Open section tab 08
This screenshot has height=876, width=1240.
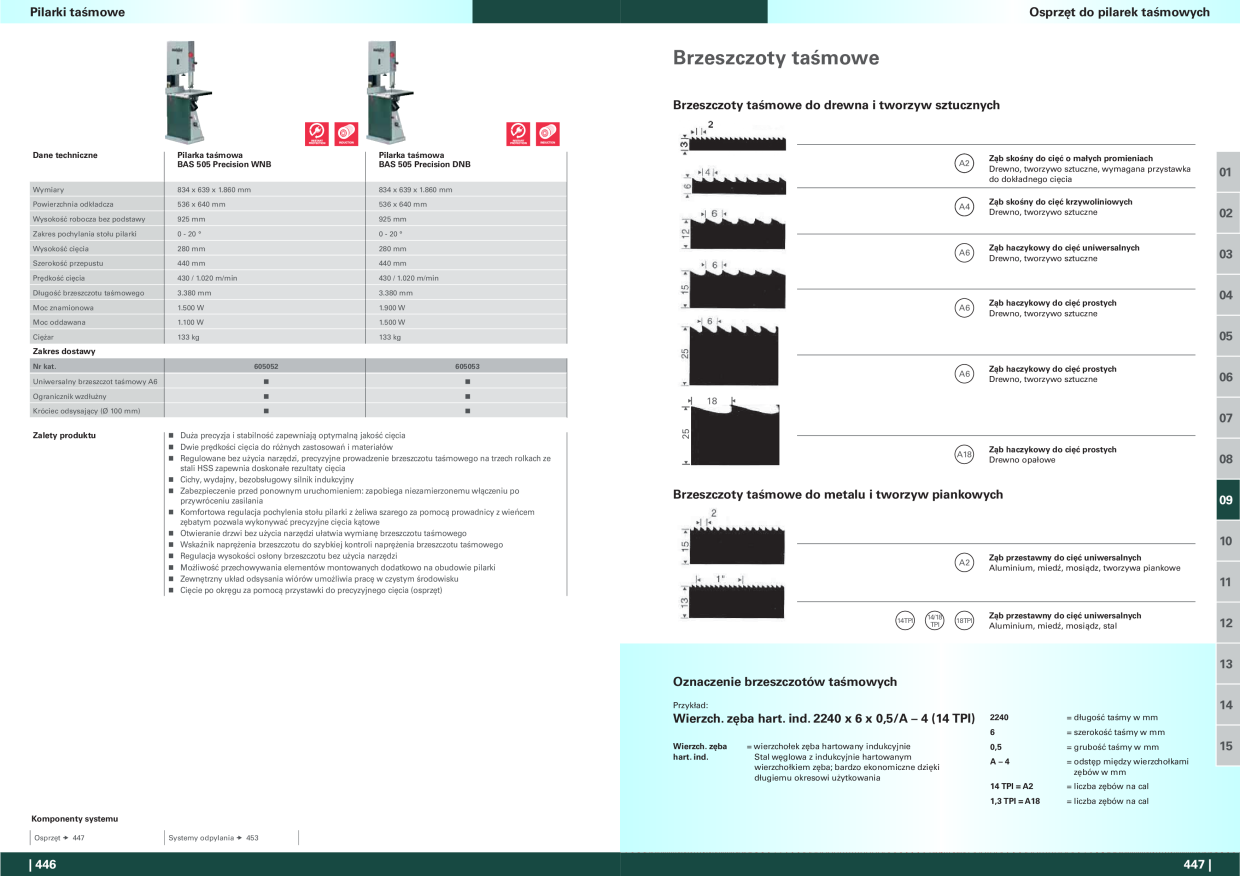point(1227,459)
